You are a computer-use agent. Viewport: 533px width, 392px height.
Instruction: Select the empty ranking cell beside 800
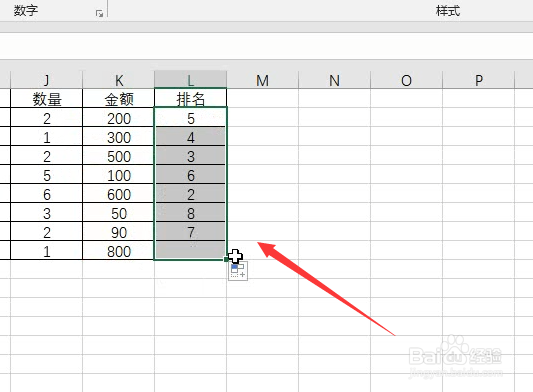click(x=191, y=251)
